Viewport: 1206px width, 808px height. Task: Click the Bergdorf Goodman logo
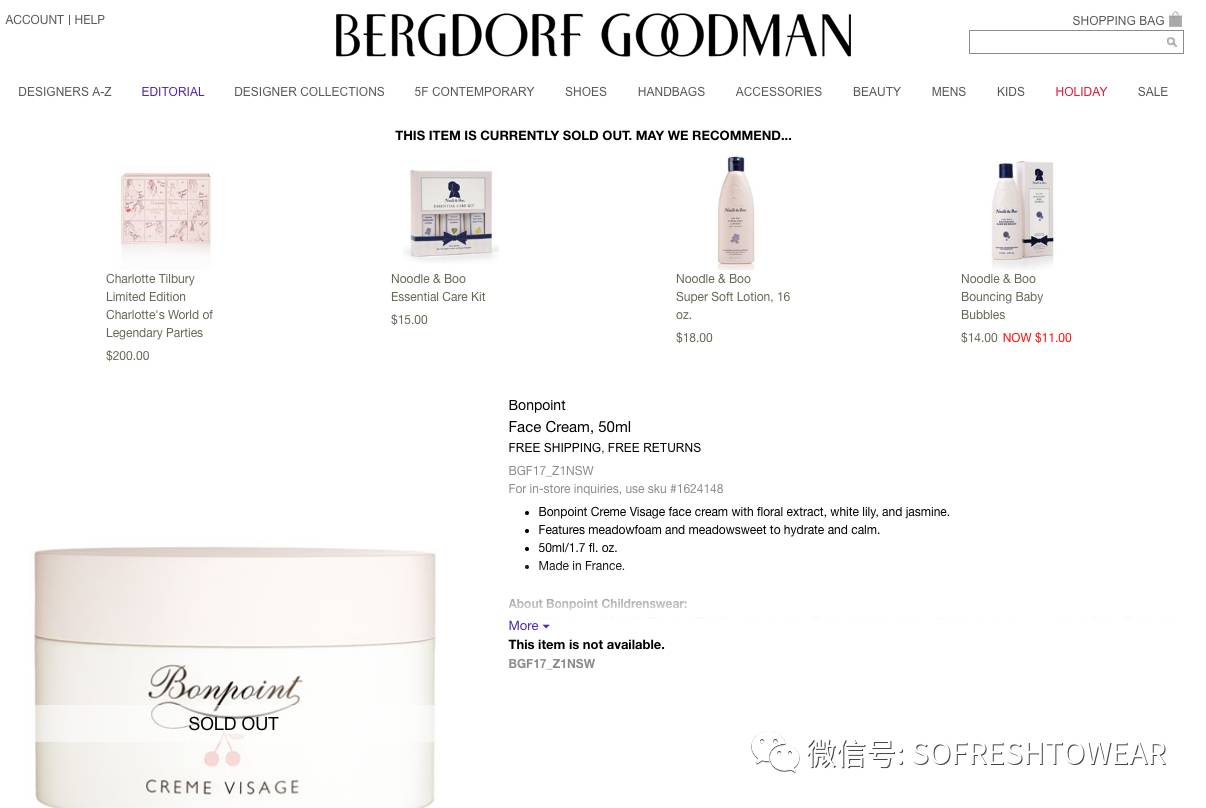593,35
